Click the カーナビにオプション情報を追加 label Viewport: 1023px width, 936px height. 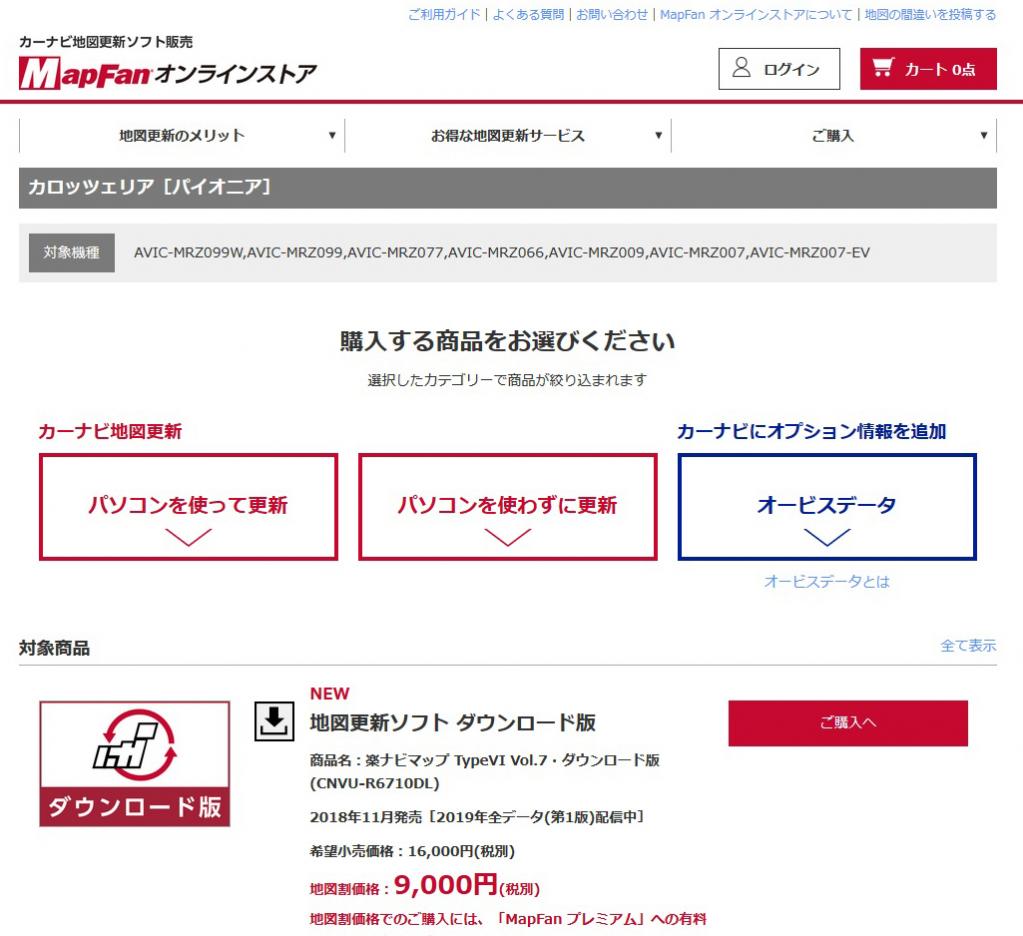pos(812,431)
